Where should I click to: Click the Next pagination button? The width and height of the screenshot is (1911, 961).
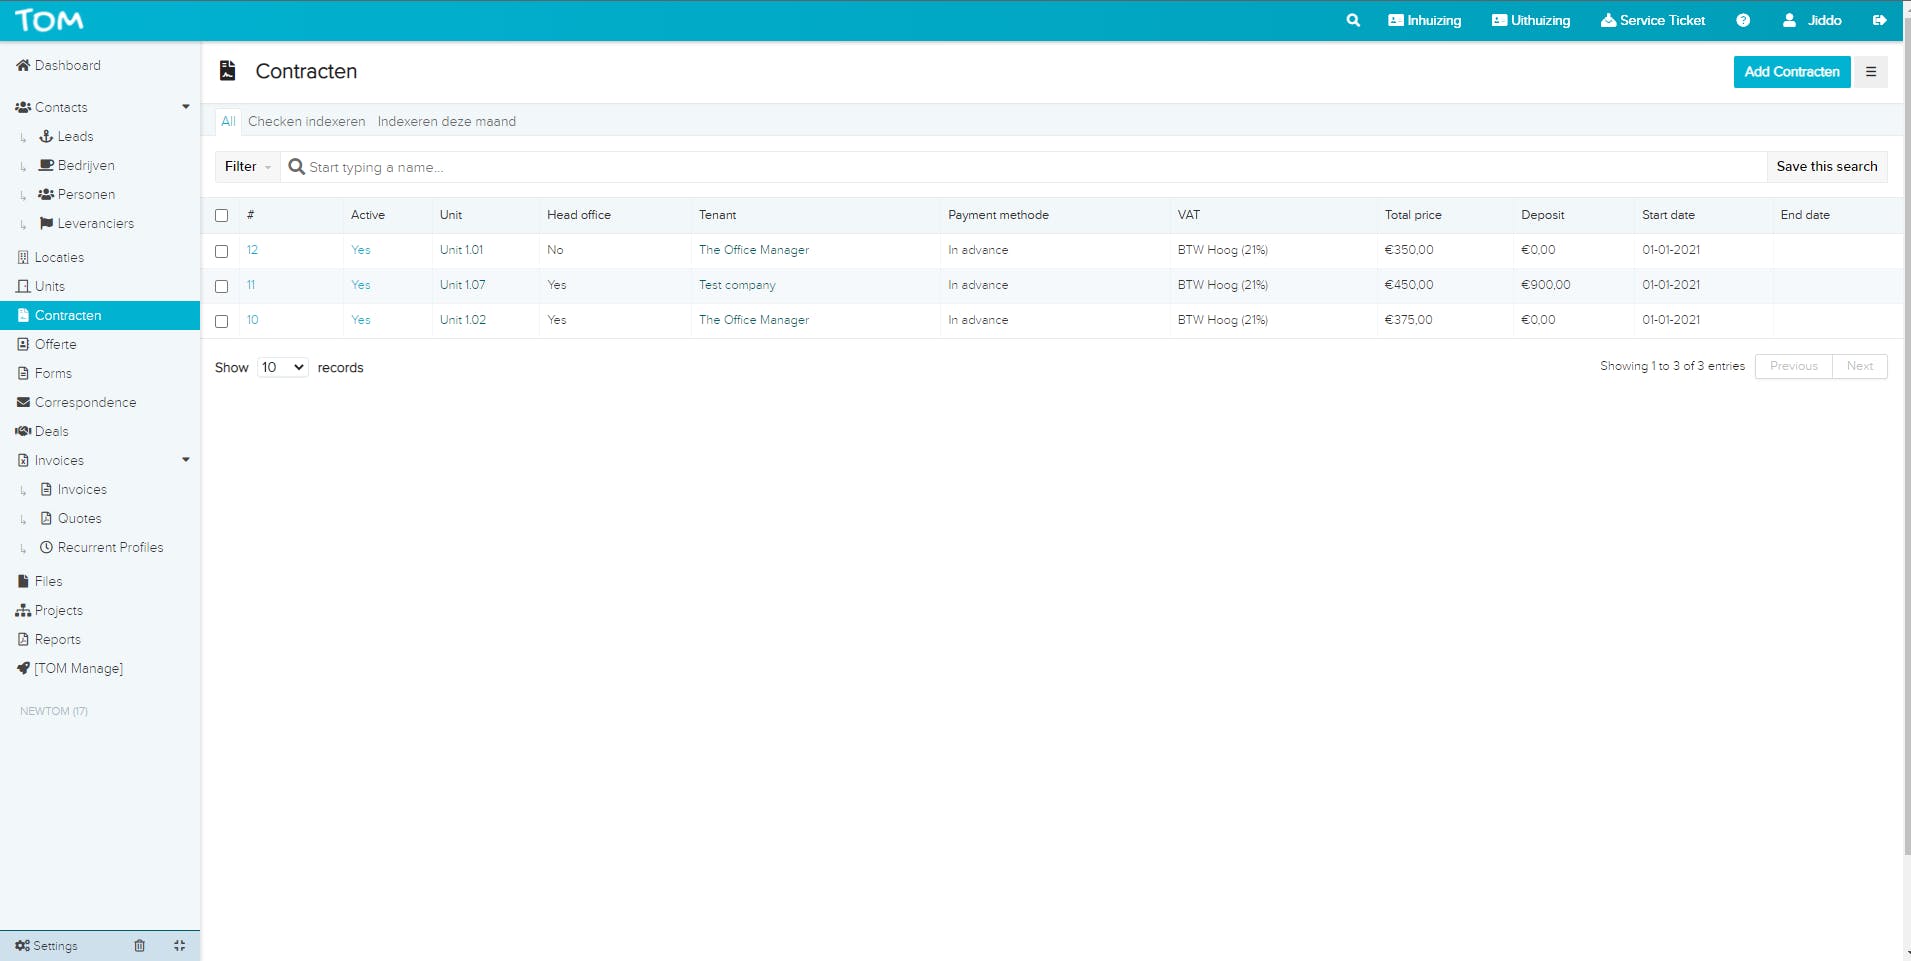tap(1860, 366)
